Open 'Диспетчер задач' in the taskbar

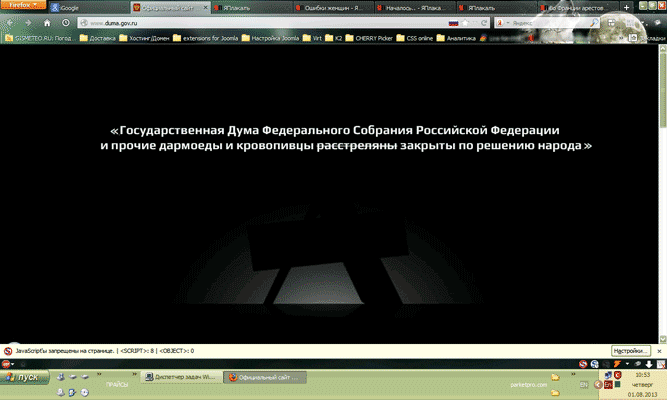(178, 378)
